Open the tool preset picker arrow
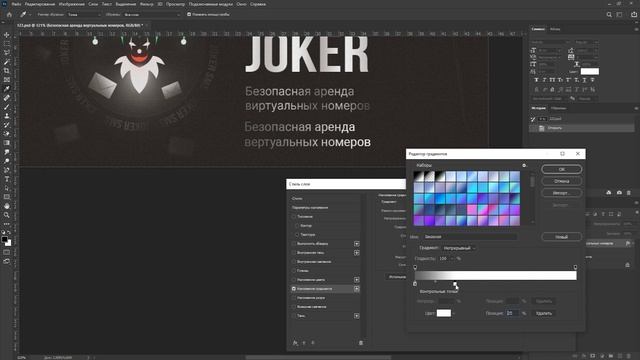 click(29, 14)
